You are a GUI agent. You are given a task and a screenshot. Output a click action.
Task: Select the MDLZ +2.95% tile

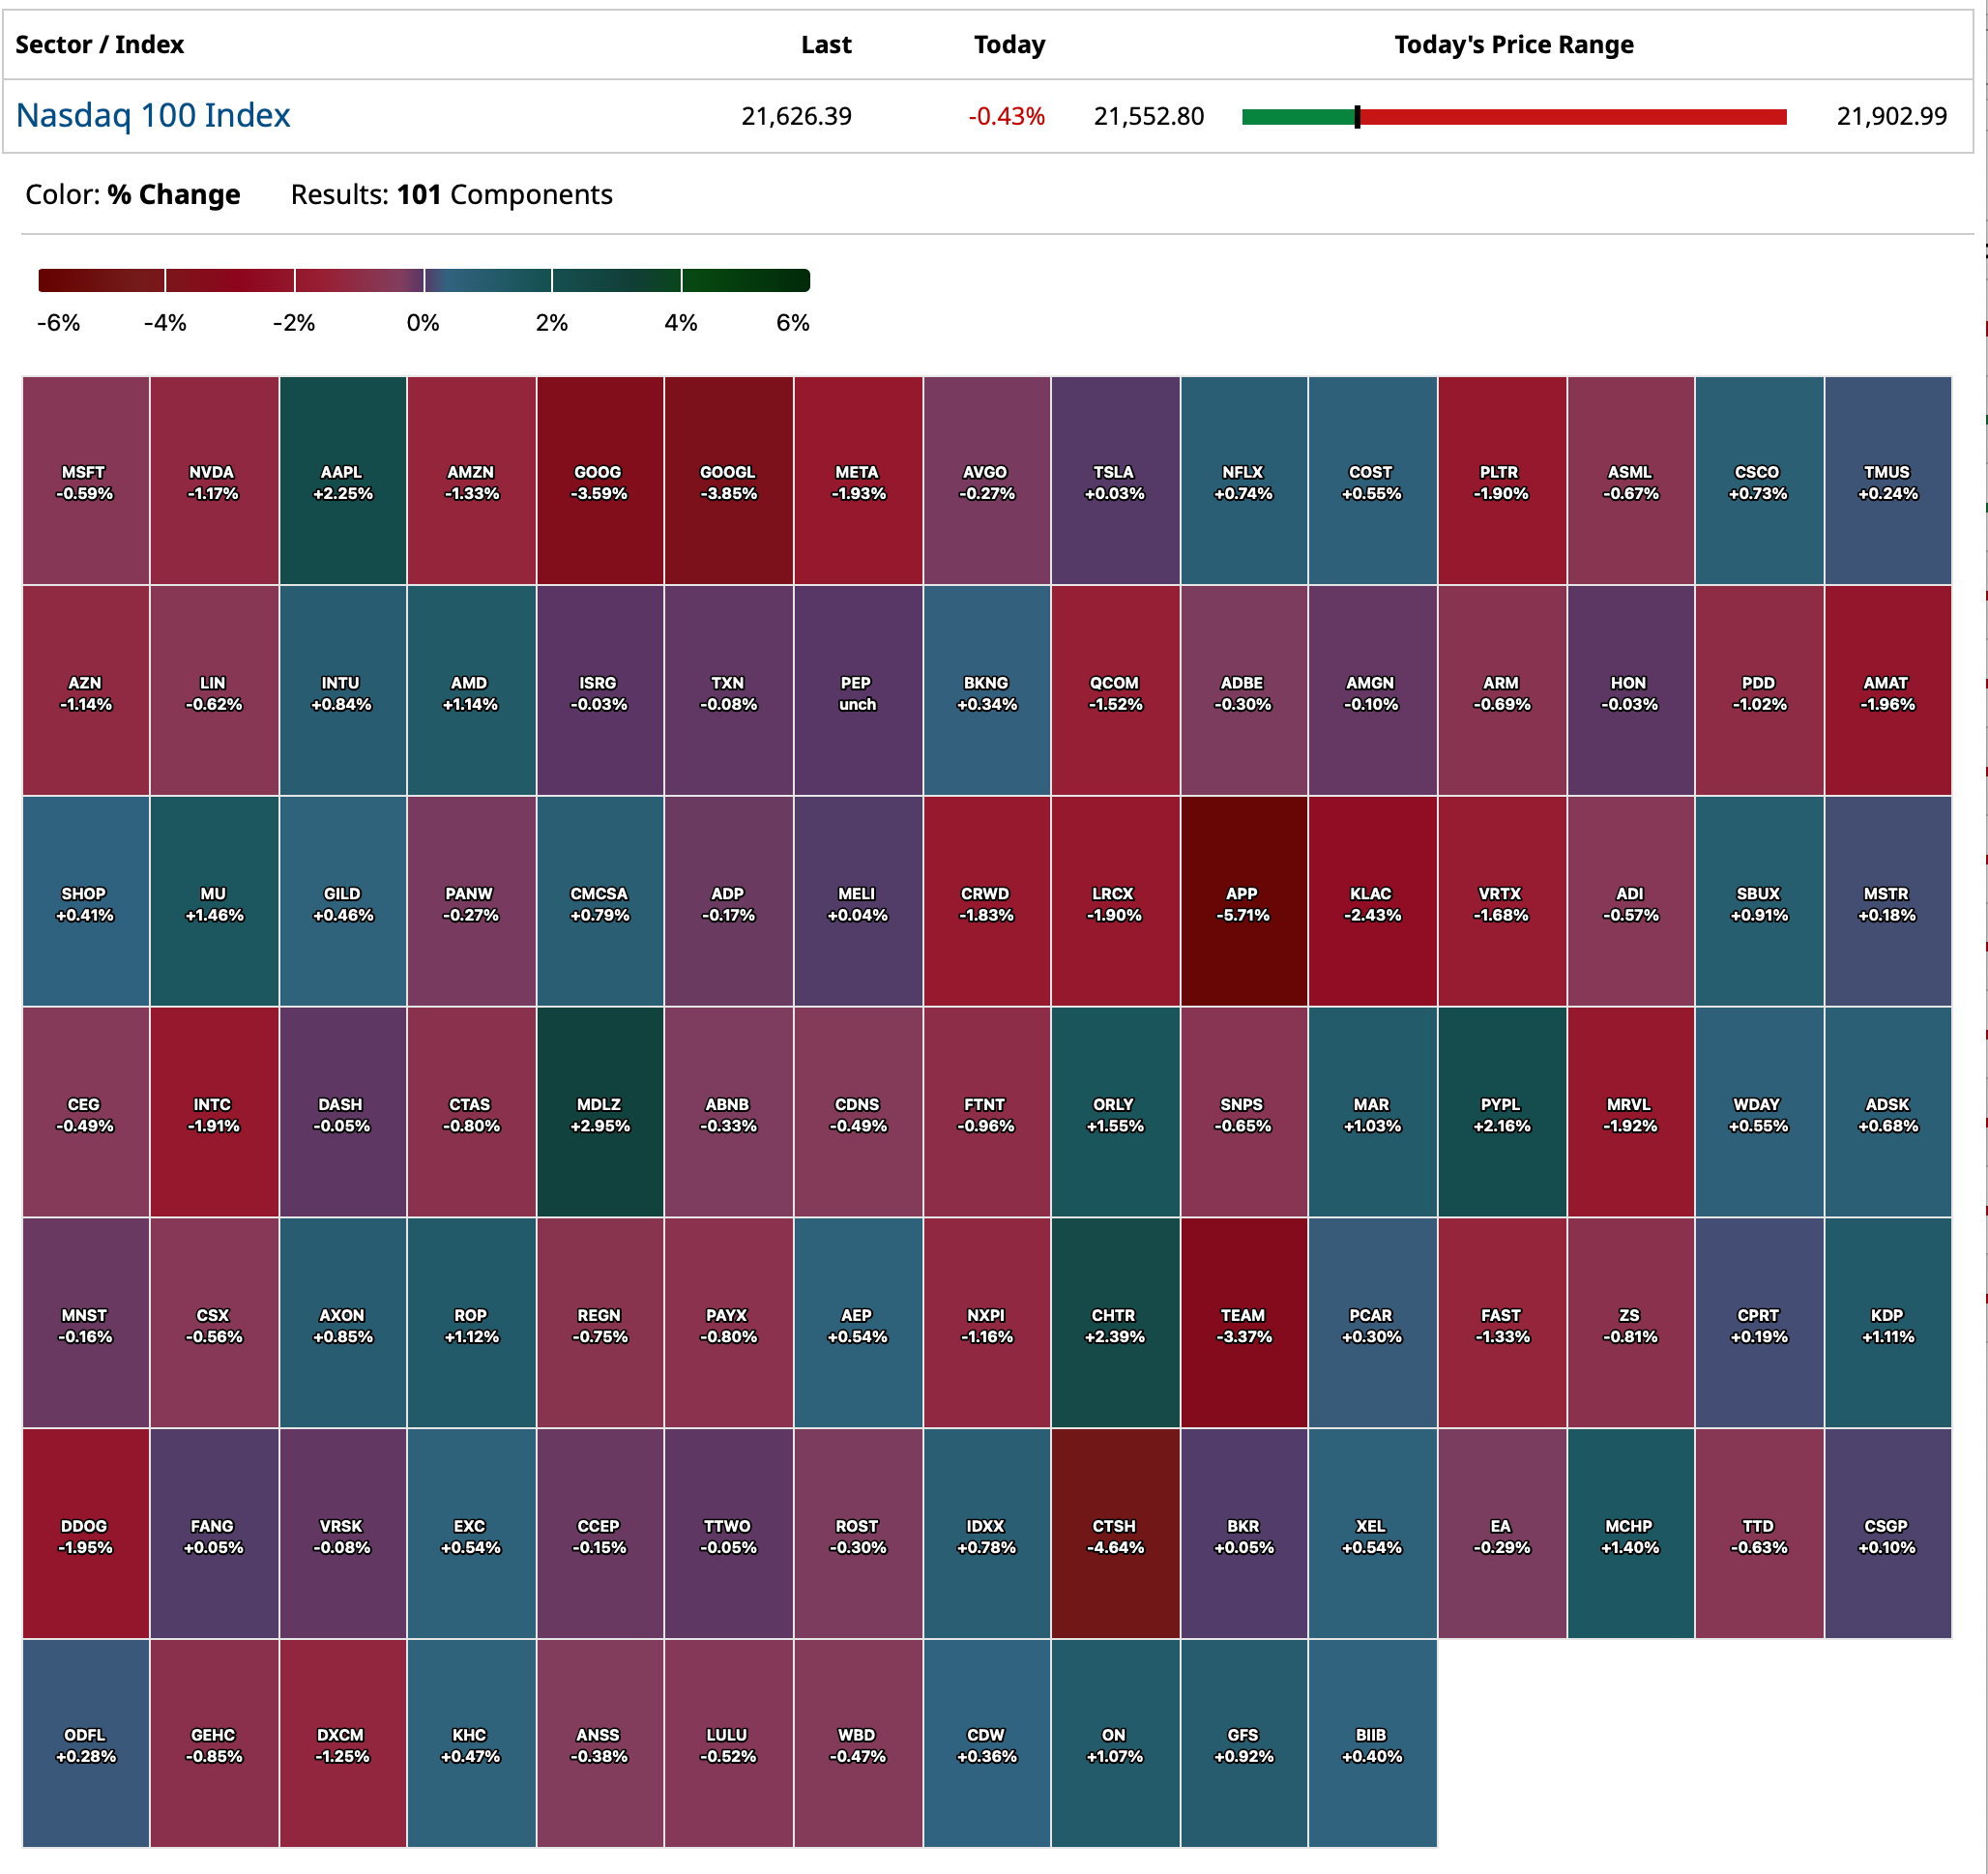coord(599,1113)
